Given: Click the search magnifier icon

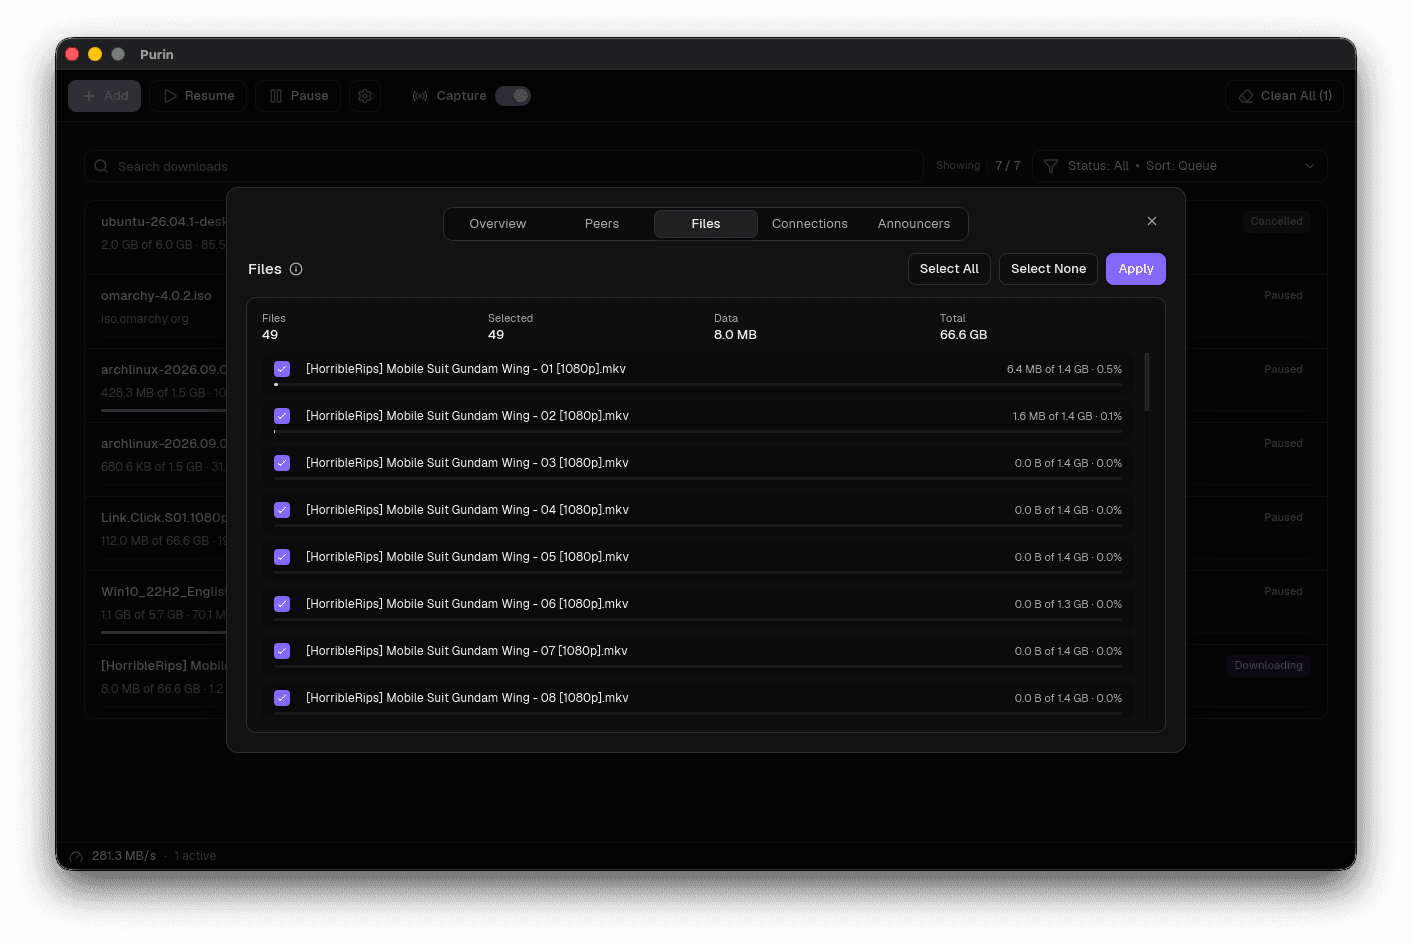Looking at the screenshot, I should pos(101,166).
